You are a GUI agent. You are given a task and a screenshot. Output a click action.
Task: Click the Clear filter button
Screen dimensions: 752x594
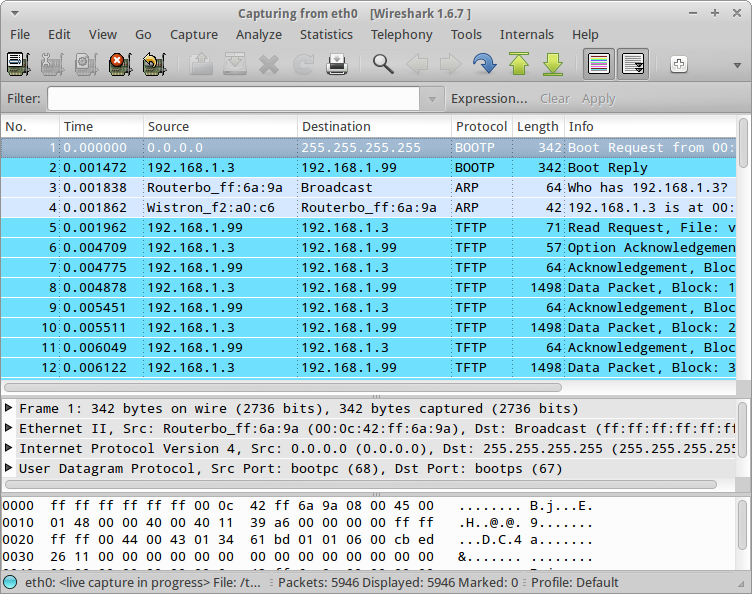pyautogui.click(x=555, y=99)
